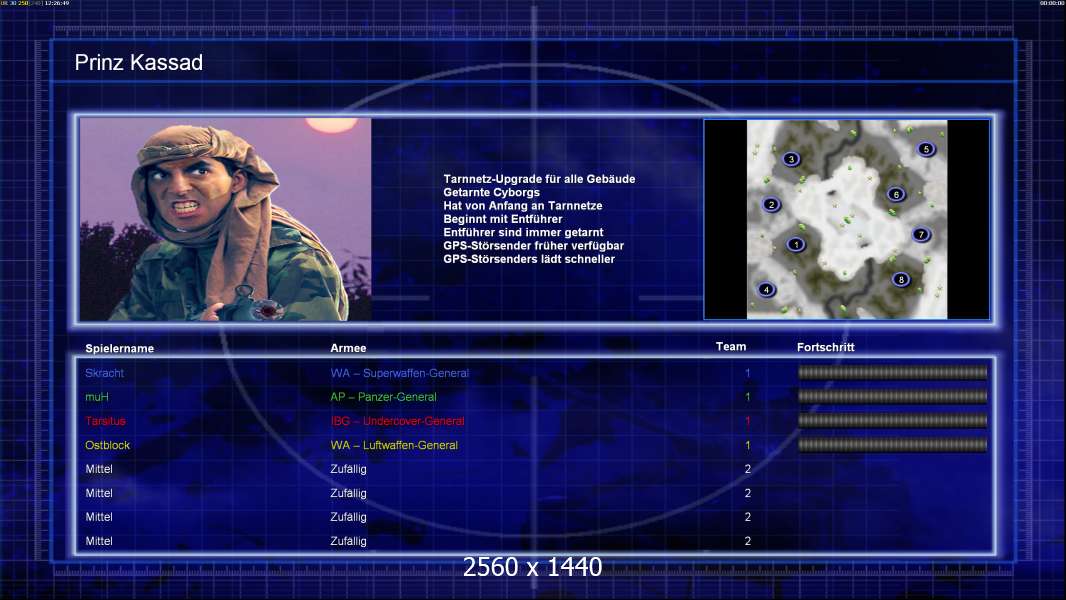Image resolution: width=1066 pixels, height=600 pixels.
Task: Click the Spielername column header
Action: coord(120,349)
